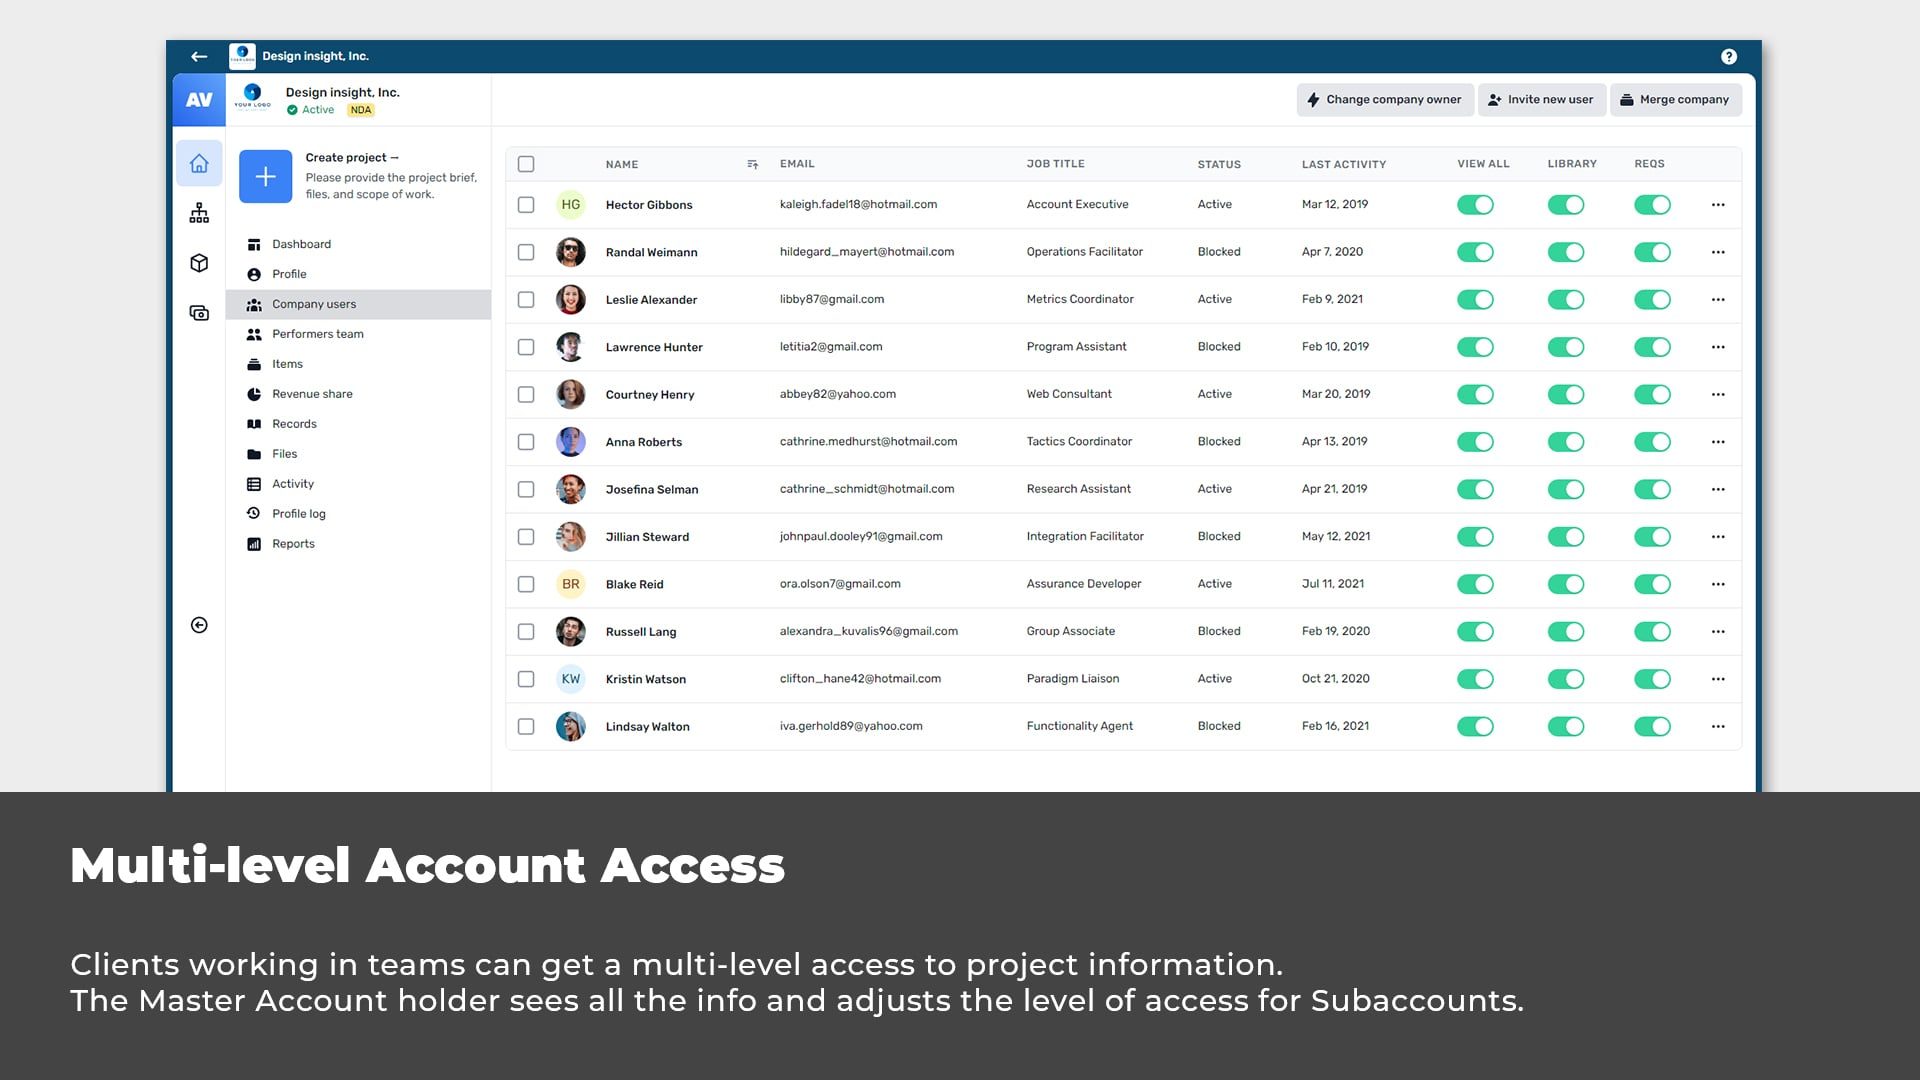The height and width of the screenshot is (1080, 1920).
Task: Open more options for Courtney Henry
Action: click(x=1718, y=394)
